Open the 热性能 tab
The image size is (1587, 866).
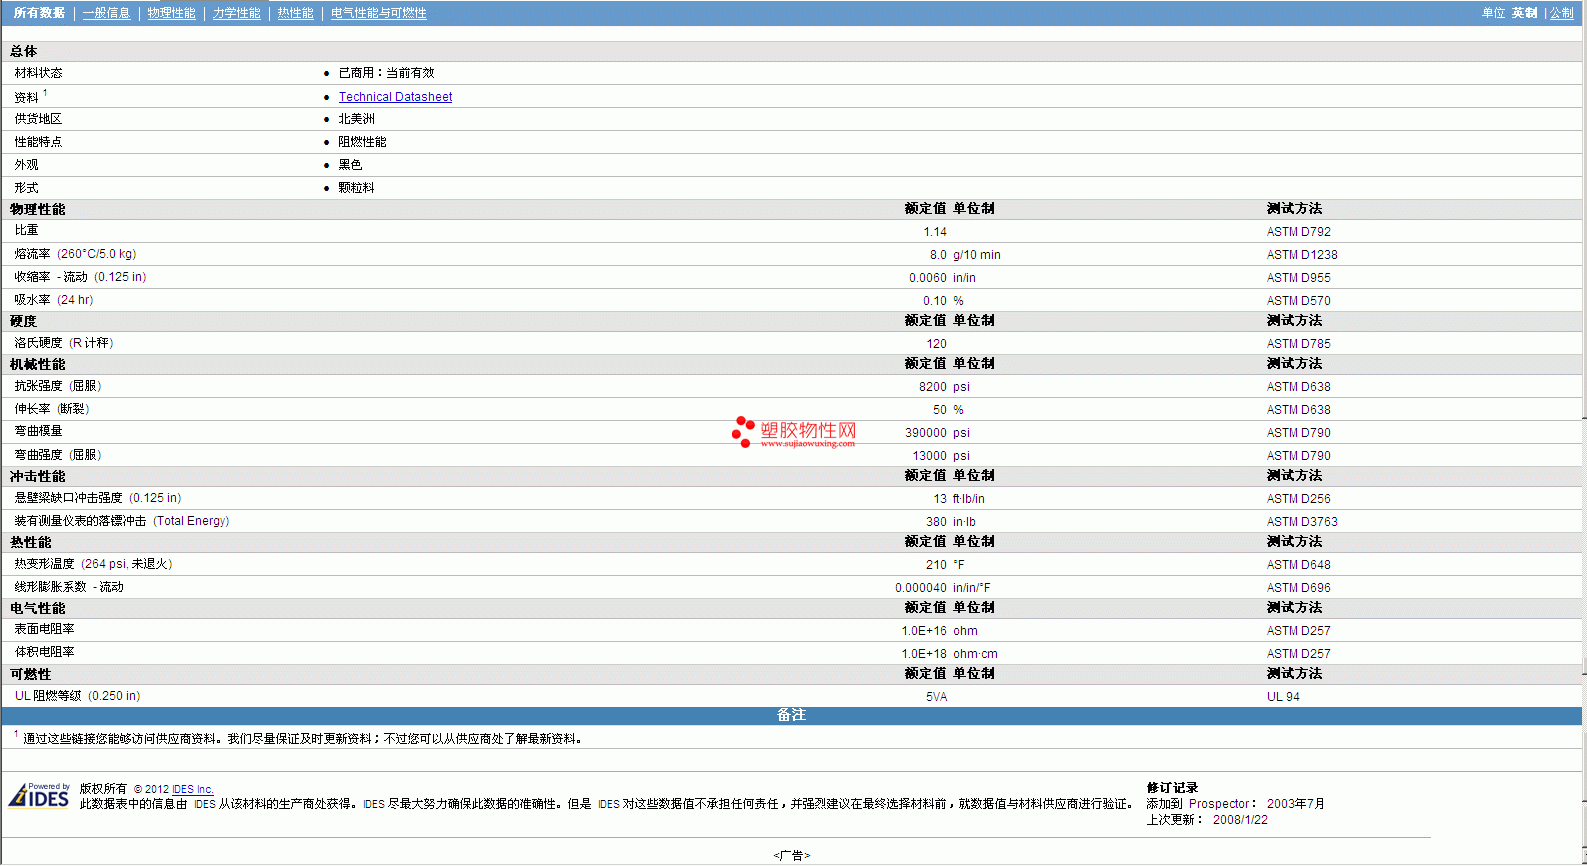pos(295,13)
